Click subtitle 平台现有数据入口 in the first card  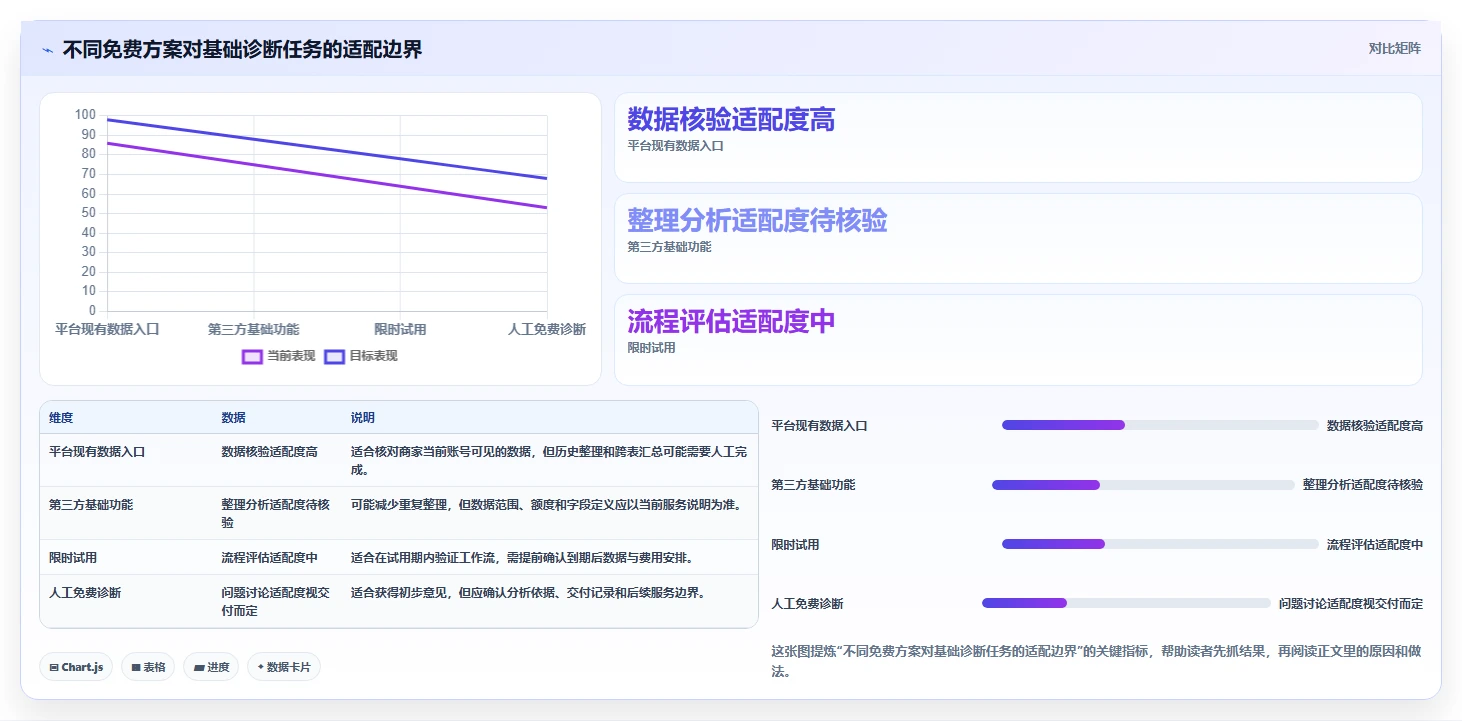pyautogui.click(x=676, y=146)
